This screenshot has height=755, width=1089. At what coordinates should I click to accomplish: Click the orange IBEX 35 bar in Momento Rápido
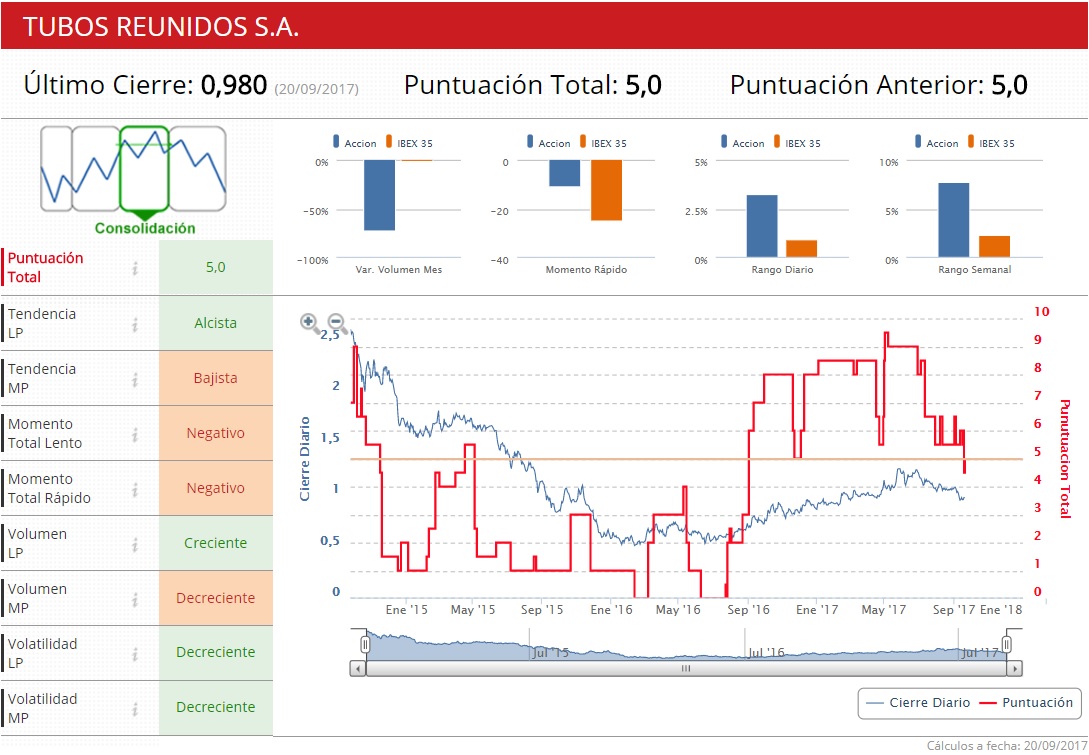(x=606, y=190)
